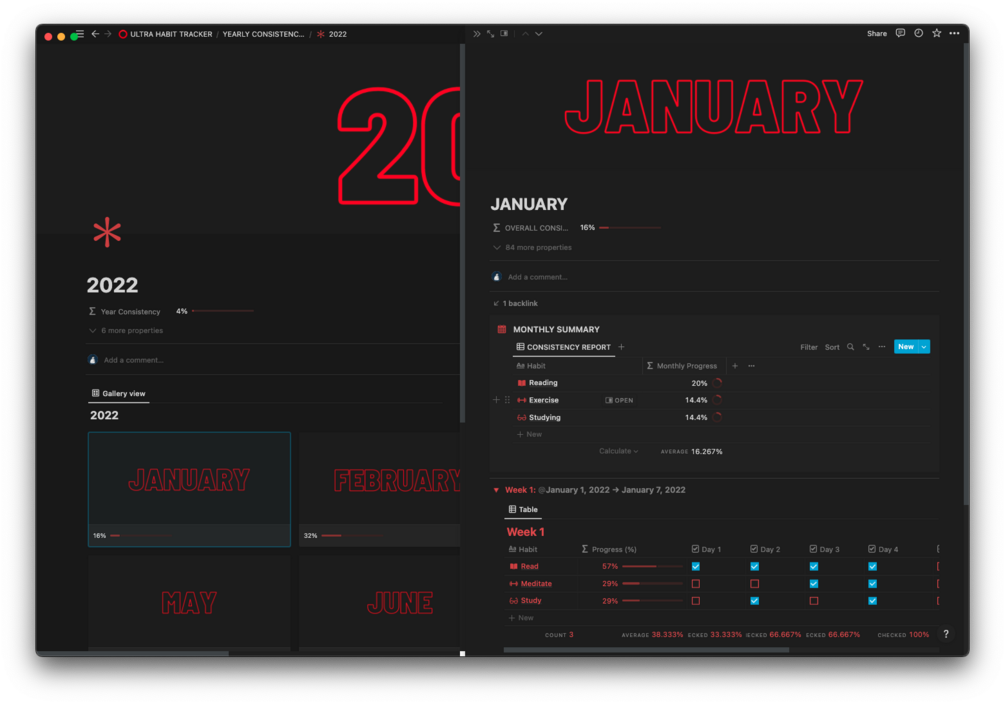Collapse the Week 1 toggle triangle

pyautogui.click(x=496, y=490)
